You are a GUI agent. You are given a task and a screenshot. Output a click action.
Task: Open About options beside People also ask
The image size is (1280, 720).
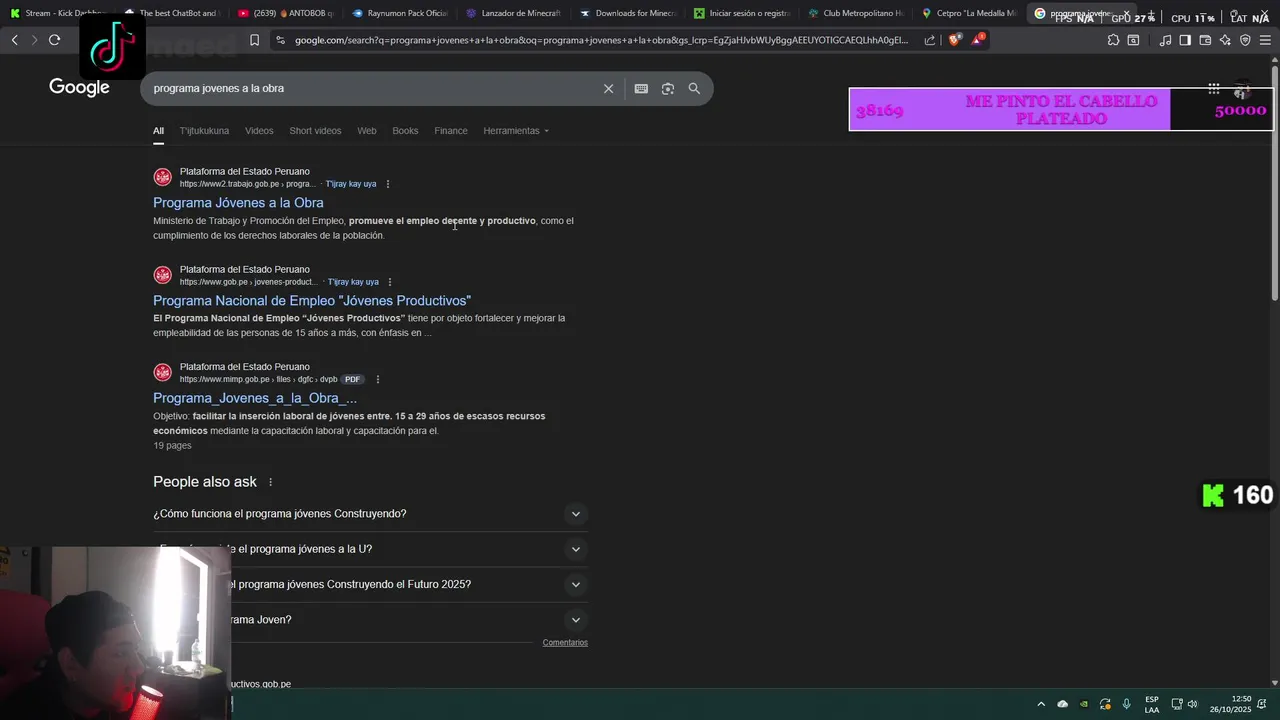[x=270, y=482]
